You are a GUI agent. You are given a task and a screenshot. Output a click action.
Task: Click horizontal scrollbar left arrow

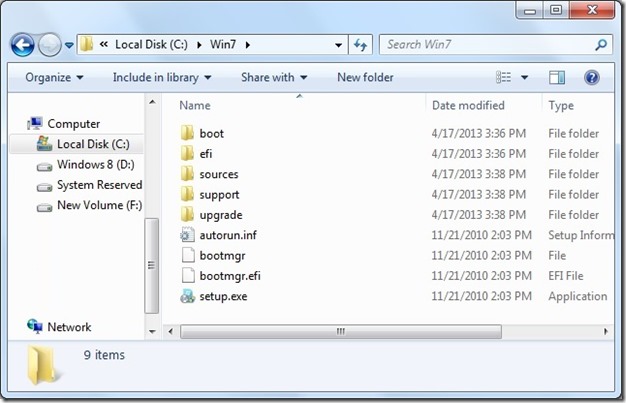[171, 332]
